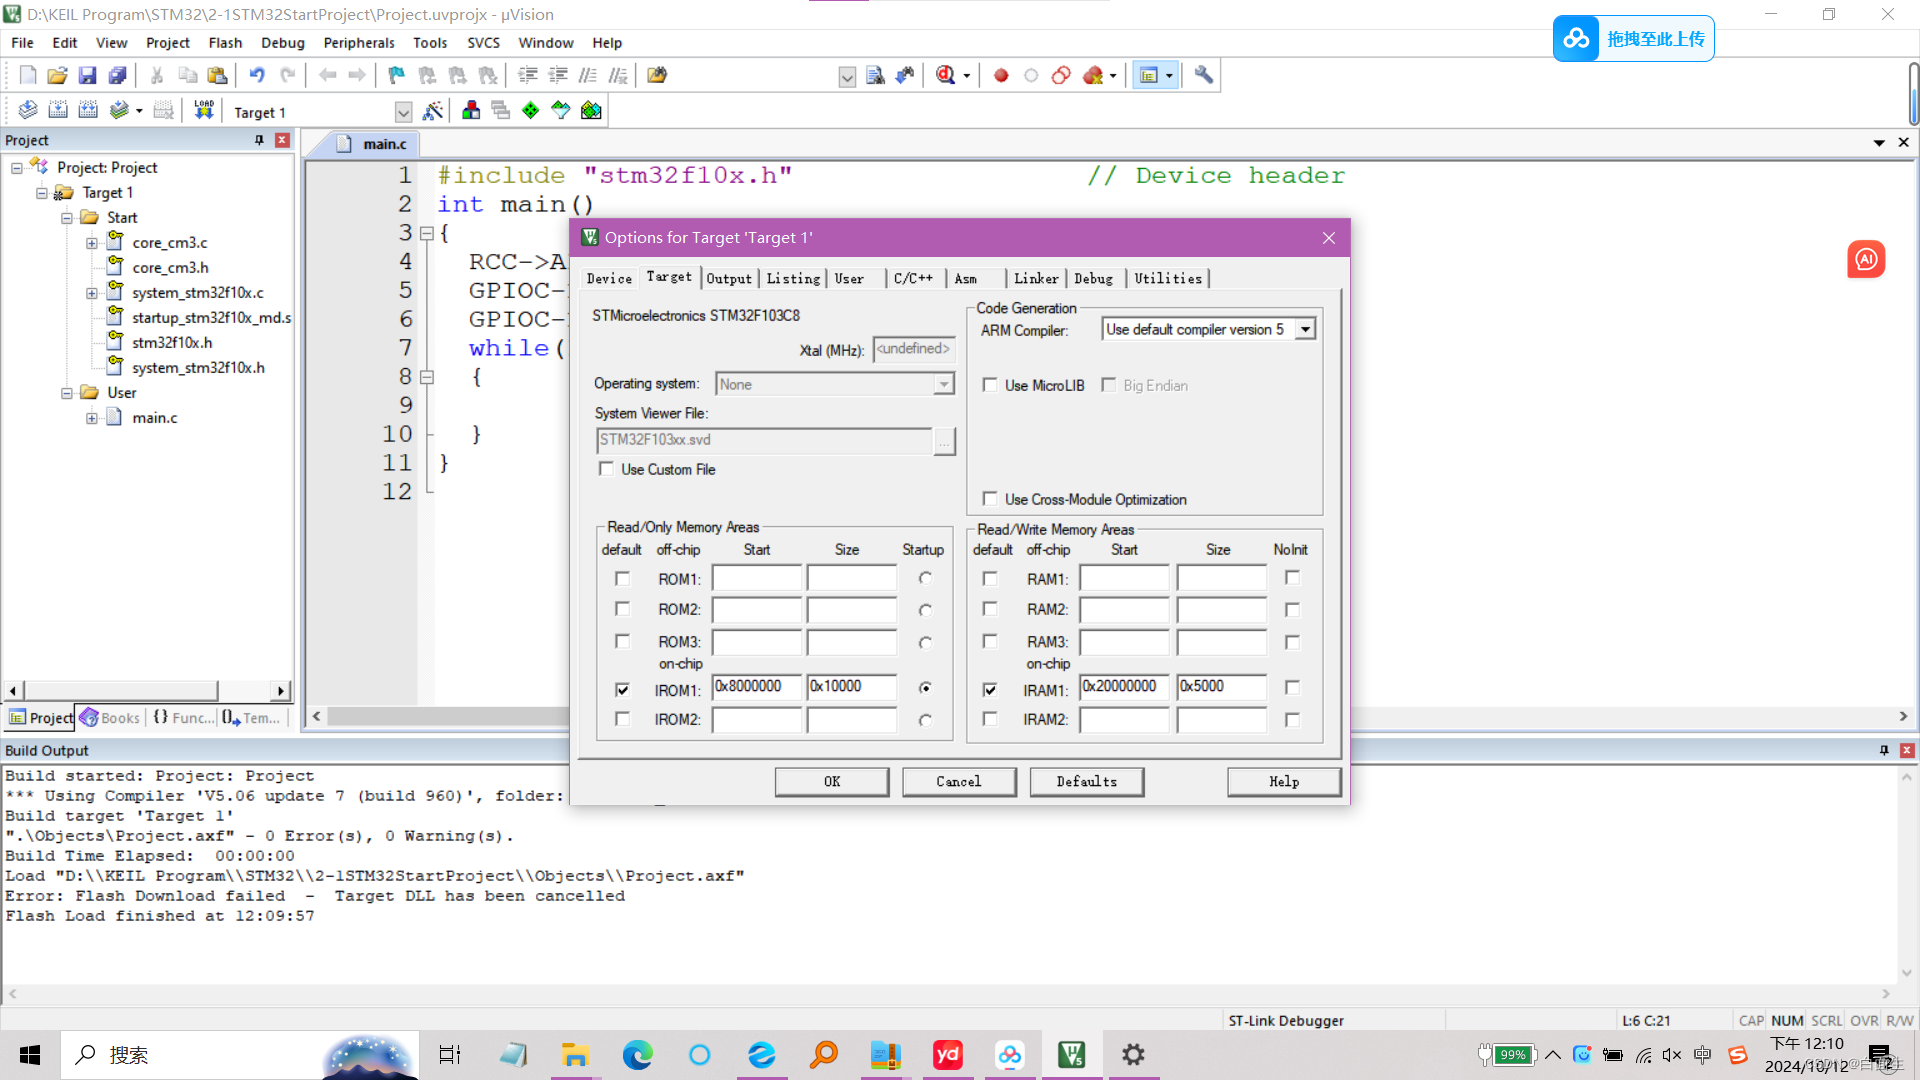The height and width of the screenshot is (1080, 1920).
Task: Click the Manage Project Items icon
Action: [471, 110]
